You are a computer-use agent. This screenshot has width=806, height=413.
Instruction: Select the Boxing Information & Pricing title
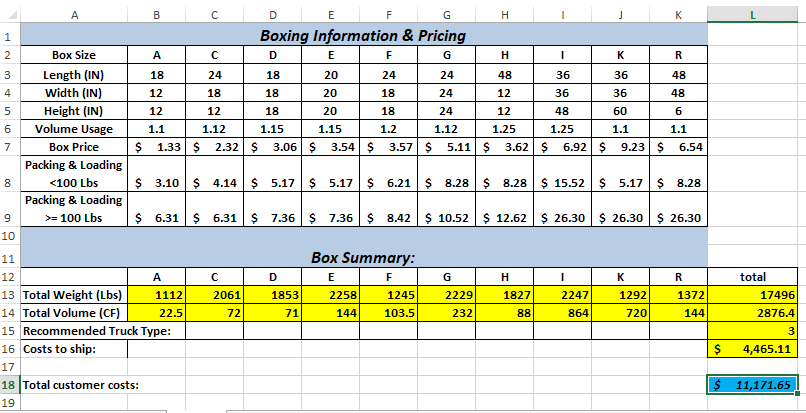point(363,35)
